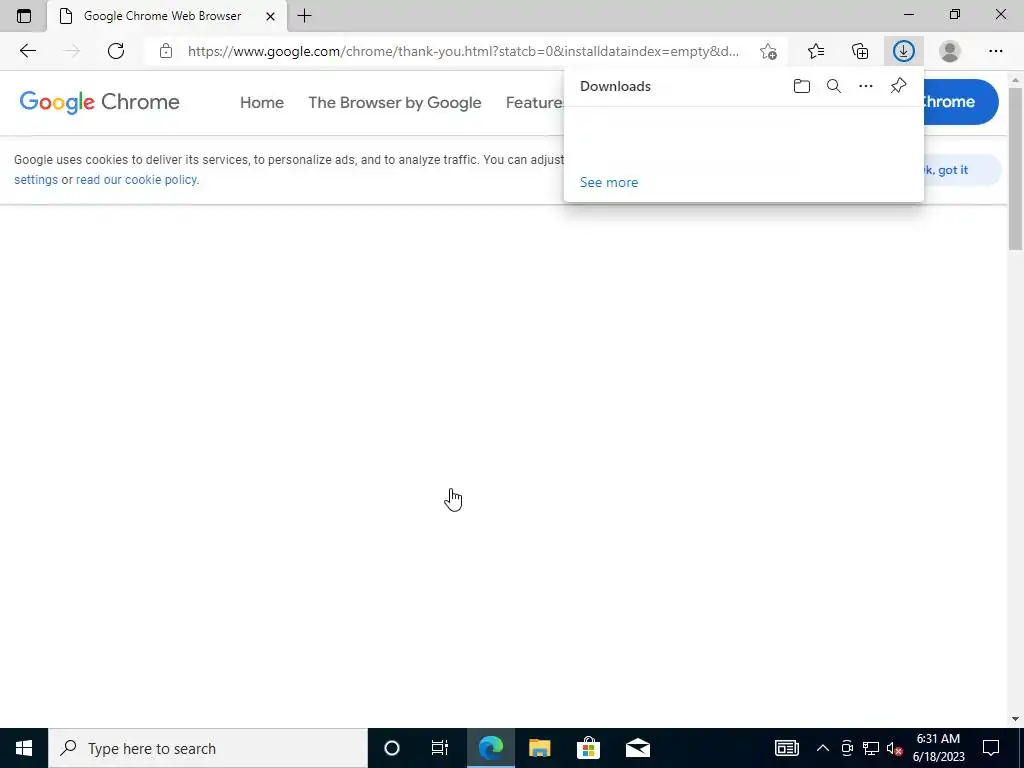The height and width of the screenshot is (768, 1024).
Task: Open the Collections panel
Action: tap(860, 51)
